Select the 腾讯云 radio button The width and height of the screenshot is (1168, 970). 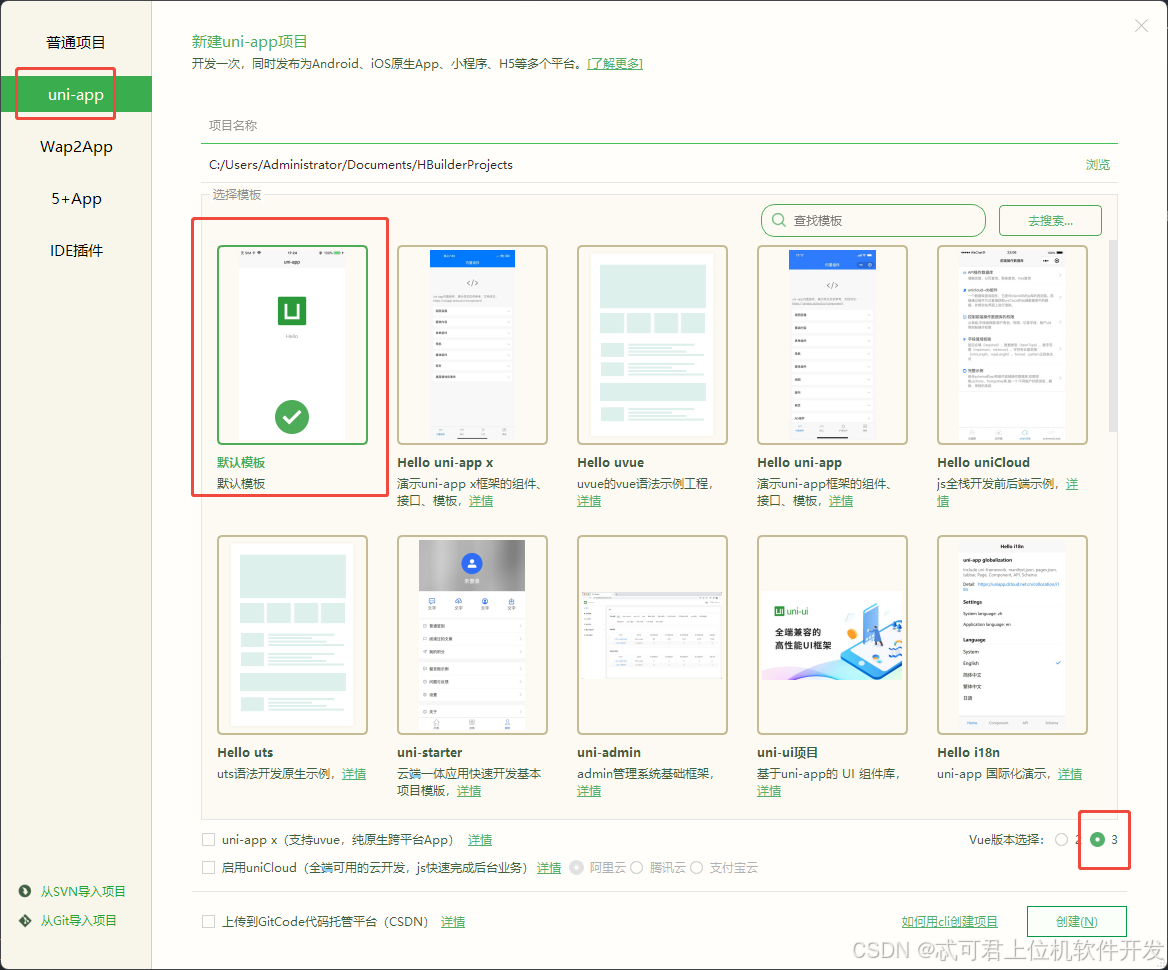(x=636, y=868)
